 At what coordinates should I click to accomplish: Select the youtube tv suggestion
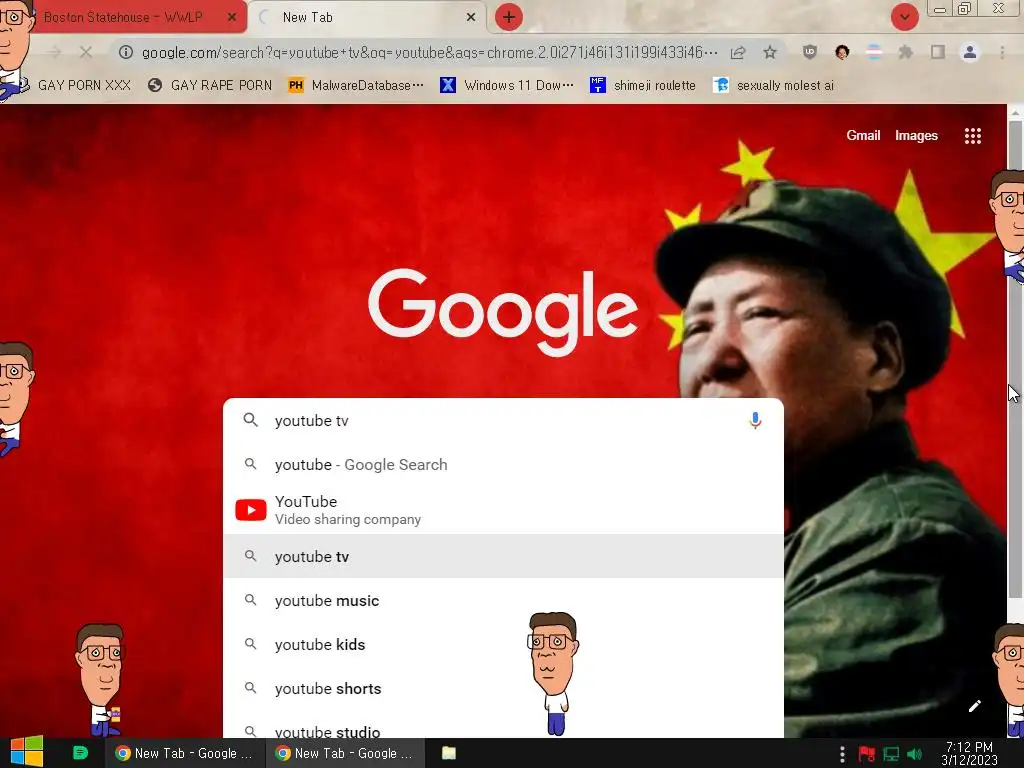point(503,556)
